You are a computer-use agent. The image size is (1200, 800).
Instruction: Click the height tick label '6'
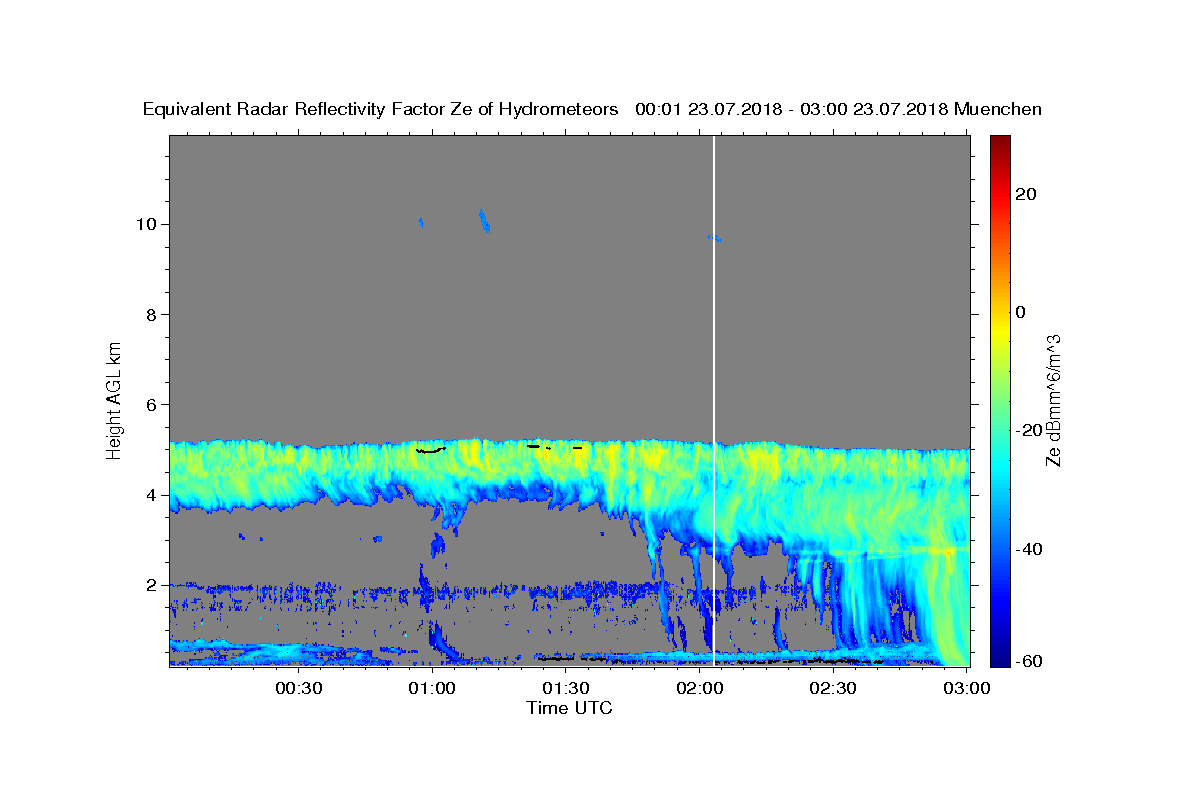[152, 404]
